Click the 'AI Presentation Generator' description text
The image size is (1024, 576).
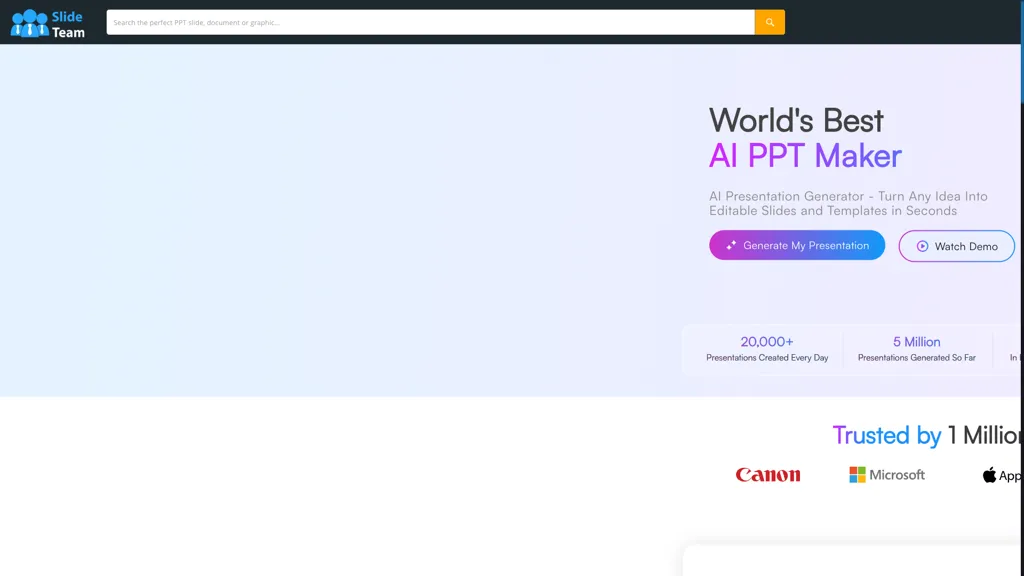(x=848, y=203)
